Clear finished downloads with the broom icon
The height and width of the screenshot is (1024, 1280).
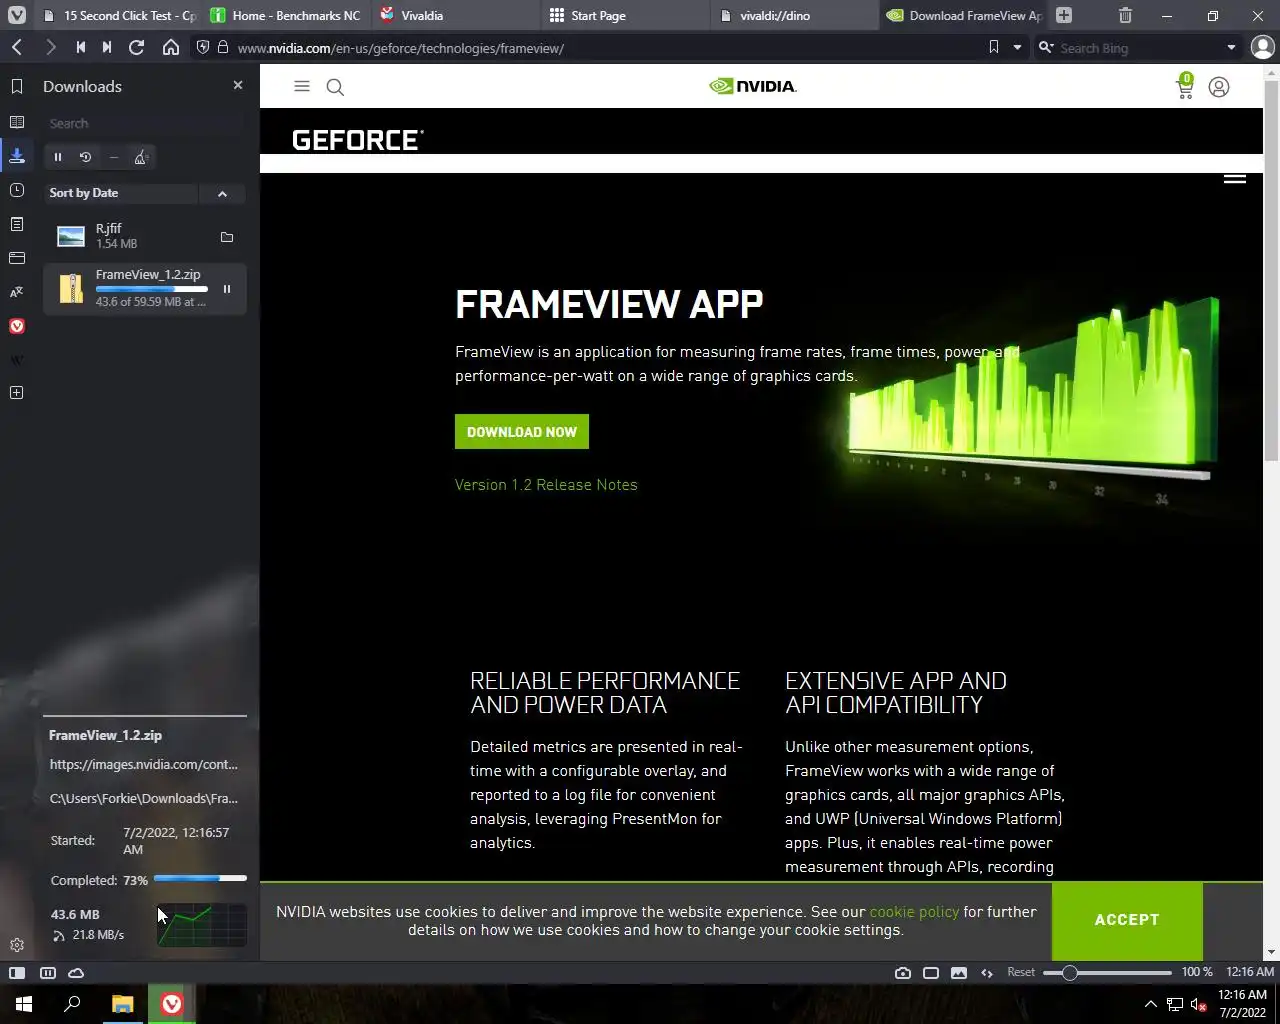pos(141,157)
